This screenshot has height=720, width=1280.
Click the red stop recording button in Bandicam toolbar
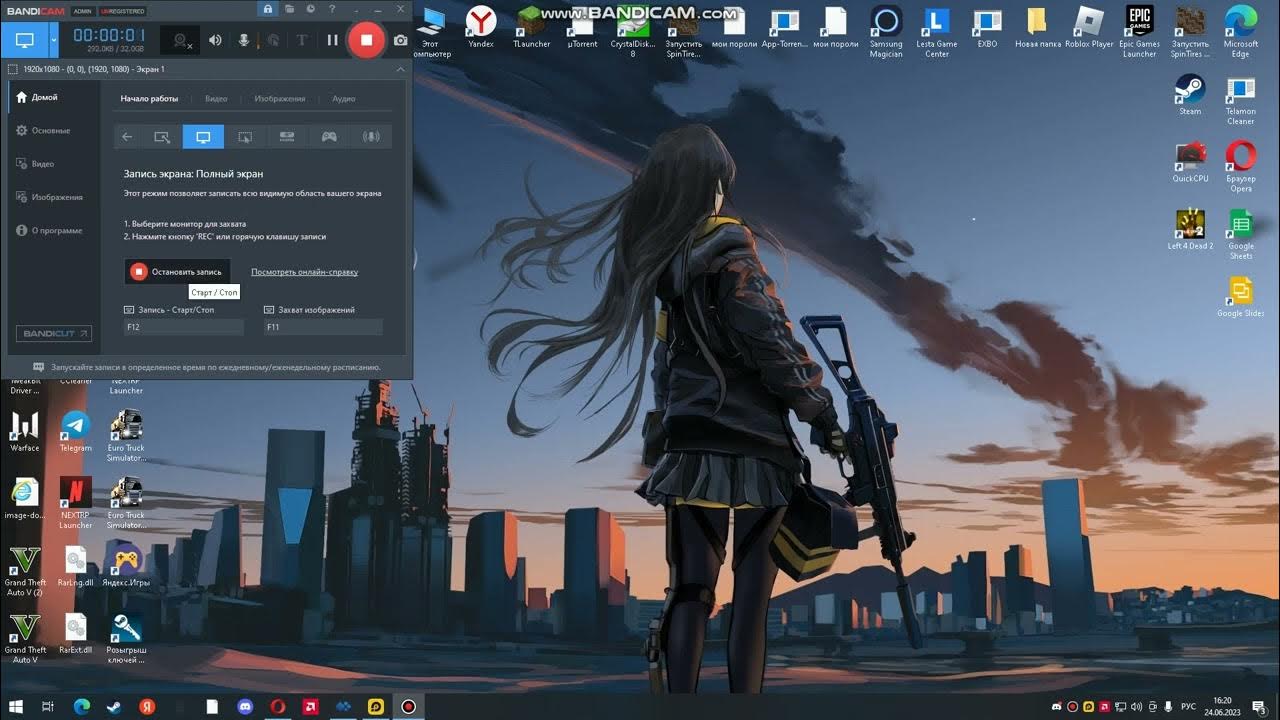tap(366, 40)
